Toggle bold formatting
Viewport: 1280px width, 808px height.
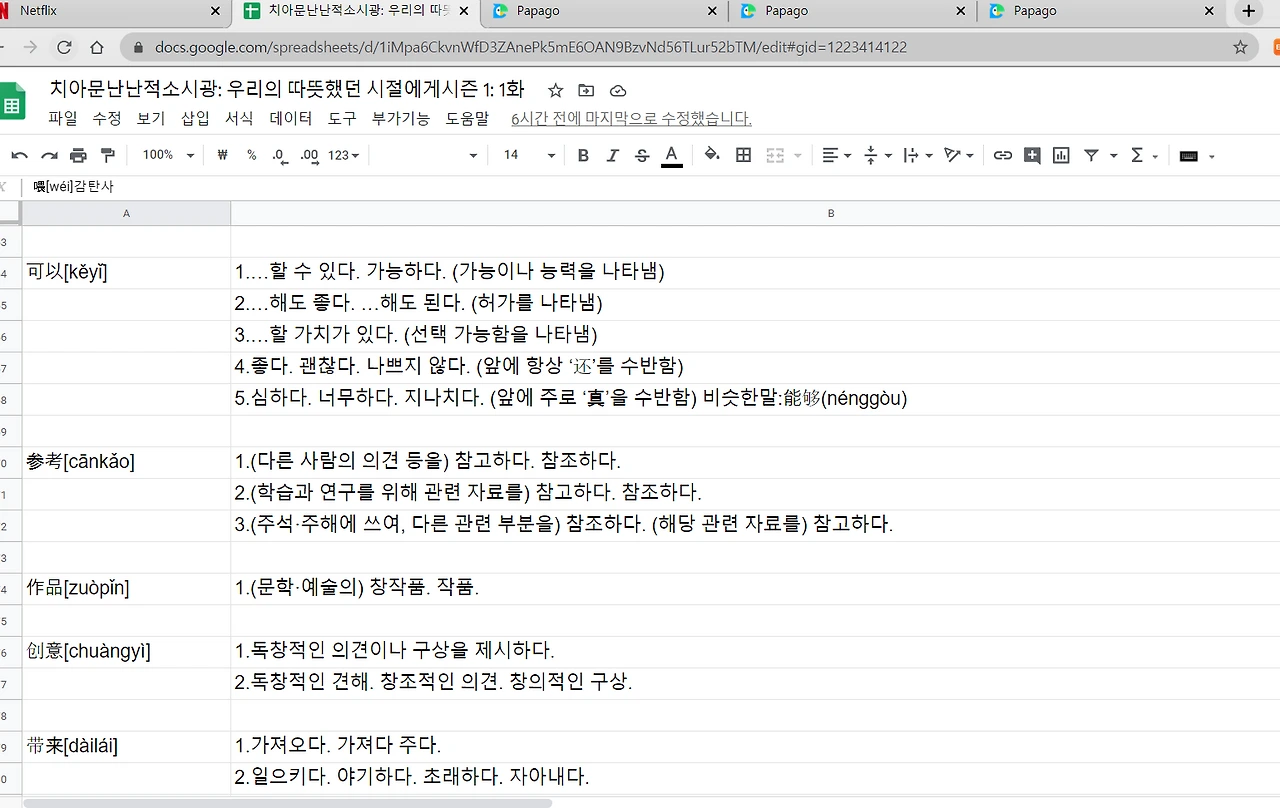point(583,155)
